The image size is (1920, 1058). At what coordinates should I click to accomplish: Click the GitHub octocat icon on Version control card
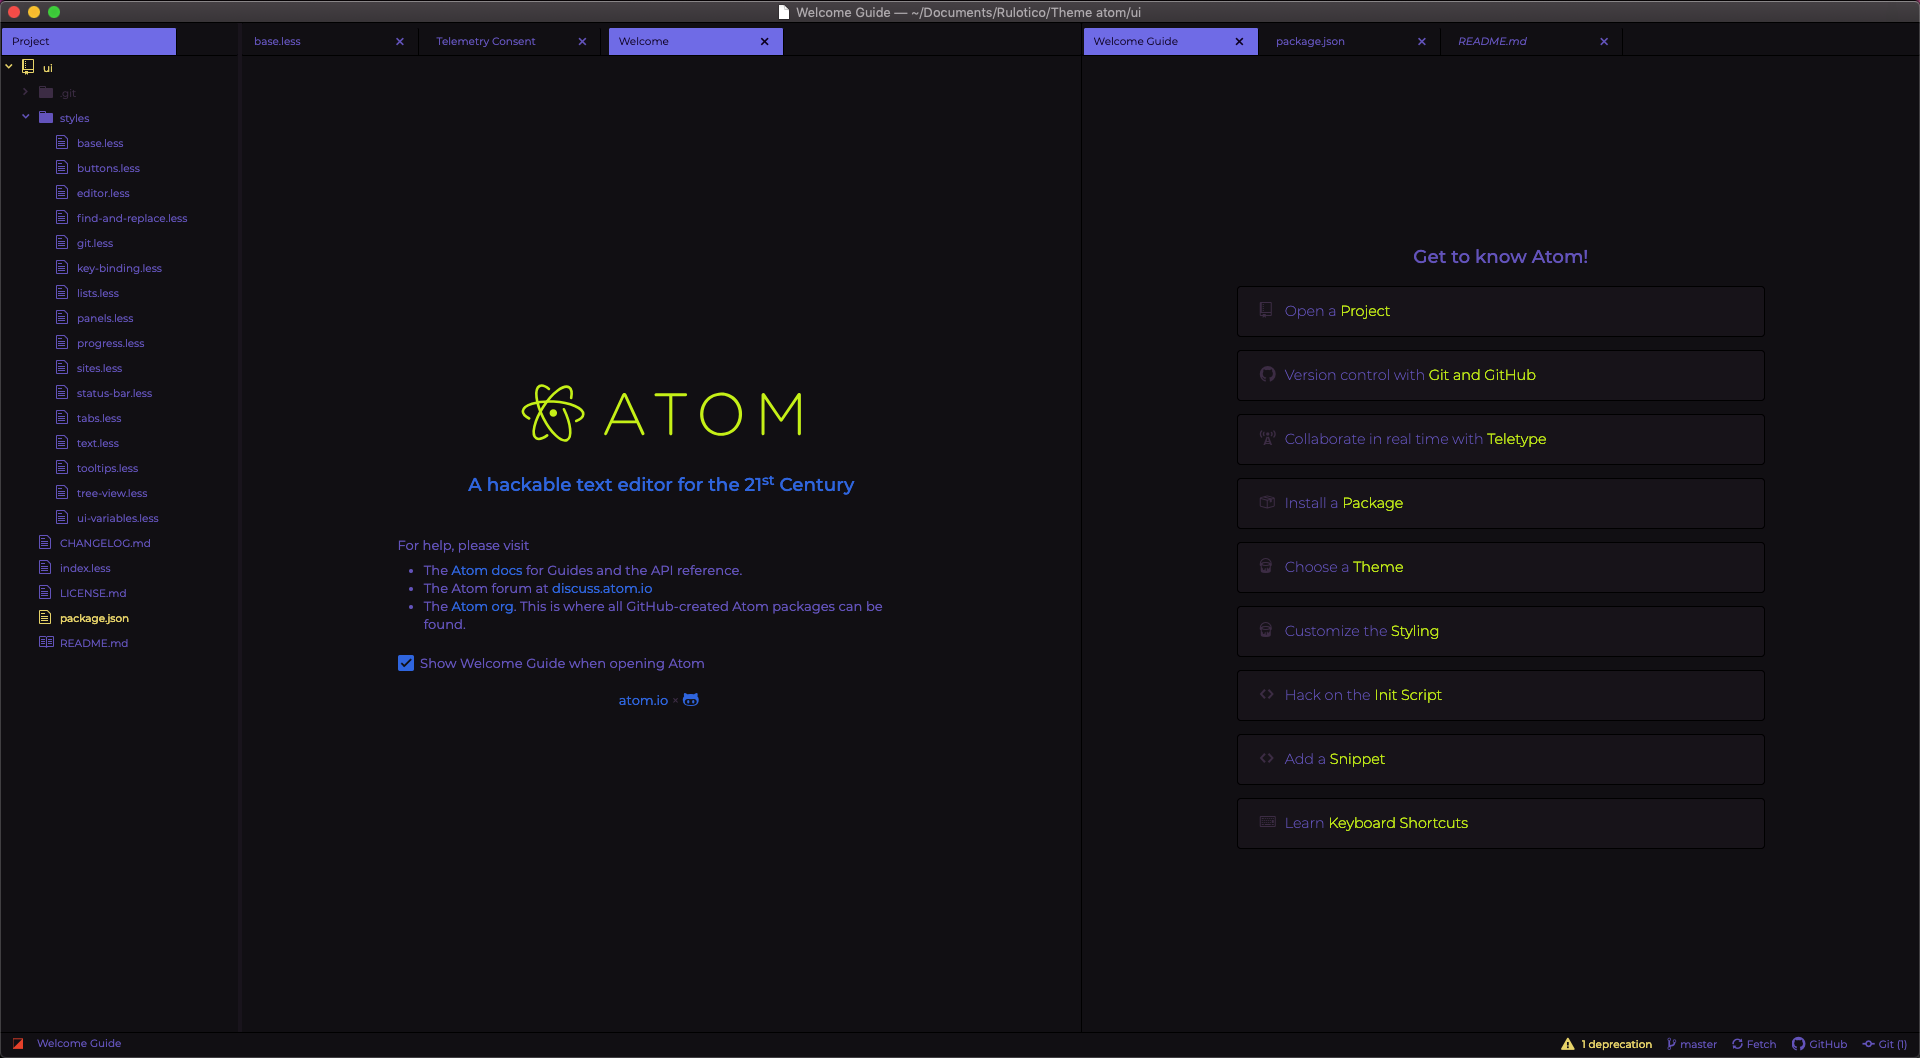click(1266, 375)
